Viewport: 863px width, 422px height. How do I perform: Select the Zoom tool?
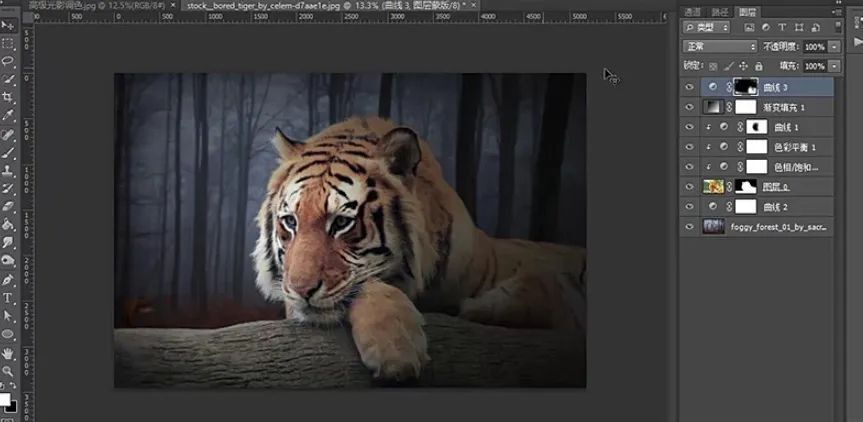pos(8,371)
